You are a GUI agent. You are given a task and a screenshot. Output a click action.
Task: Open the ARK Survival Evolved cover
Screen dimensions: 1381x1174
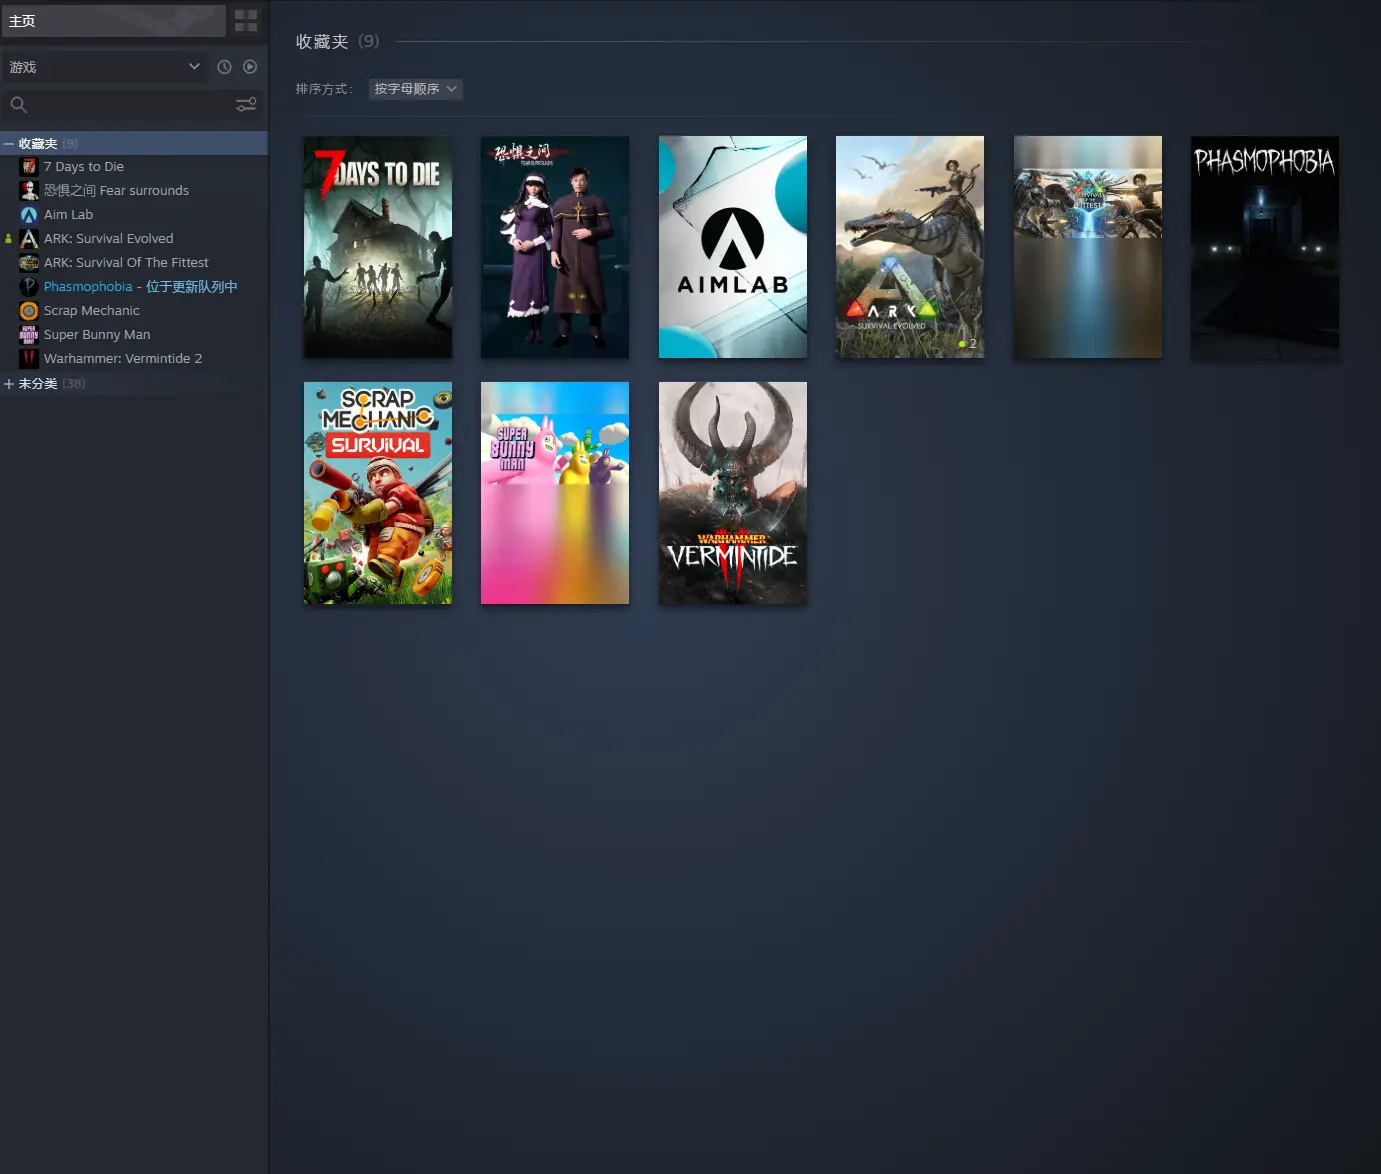point(910,247)
